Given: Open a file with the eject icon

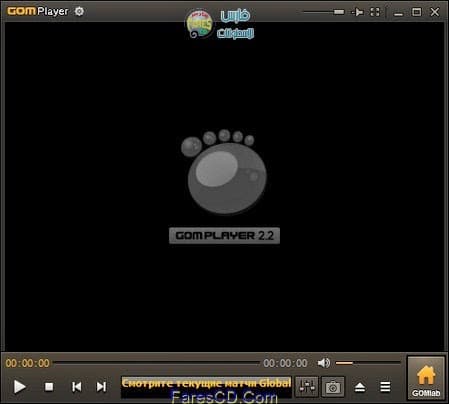Looking at the screenshot, I should point(360,387).
